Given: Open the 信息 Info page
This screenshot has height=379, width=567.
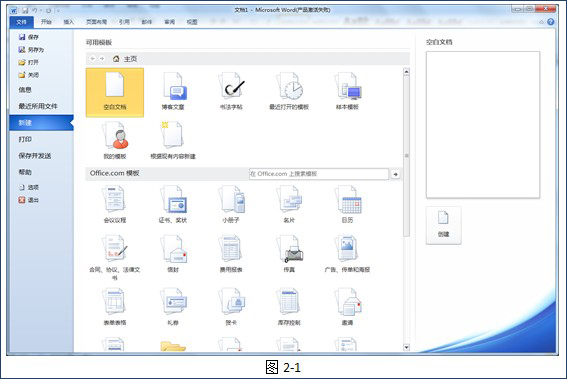Looking at the screenshot, I should coord(25,90).
